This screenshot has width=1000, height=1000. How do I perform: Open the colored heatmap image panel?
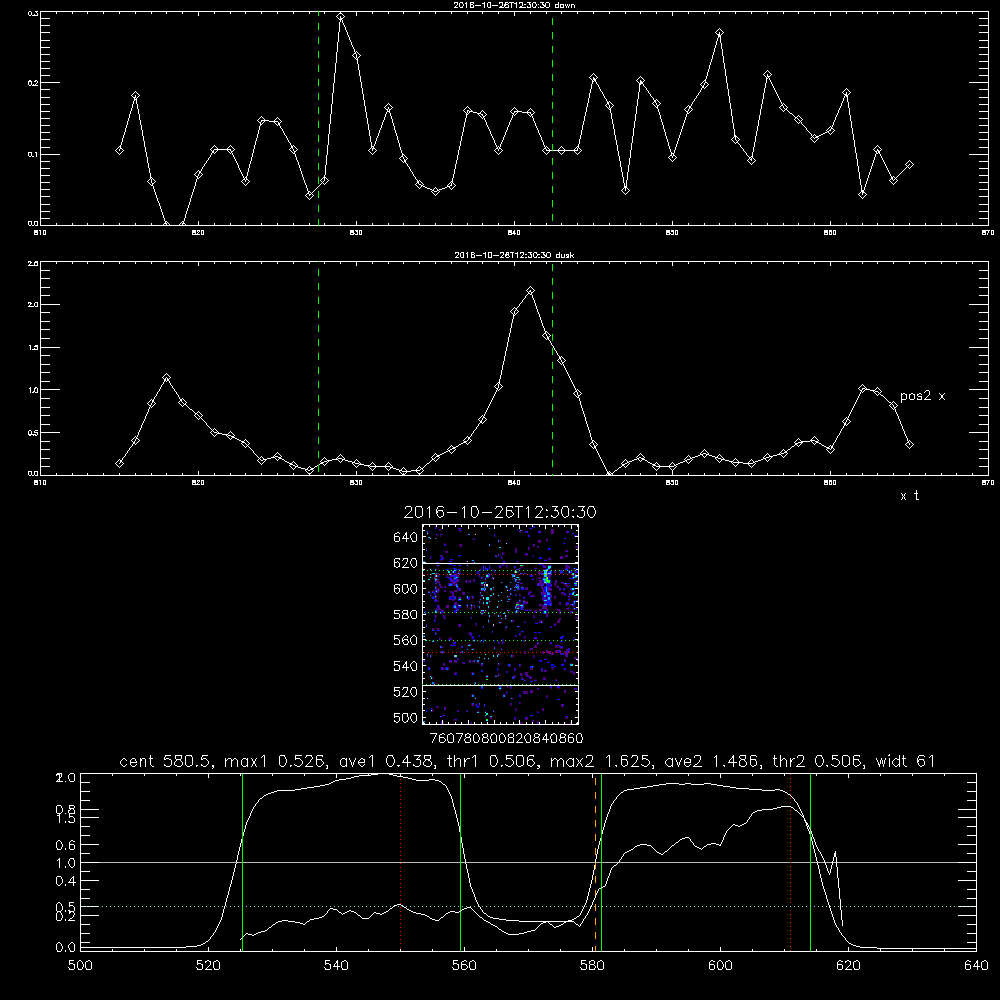click(500, 624)
